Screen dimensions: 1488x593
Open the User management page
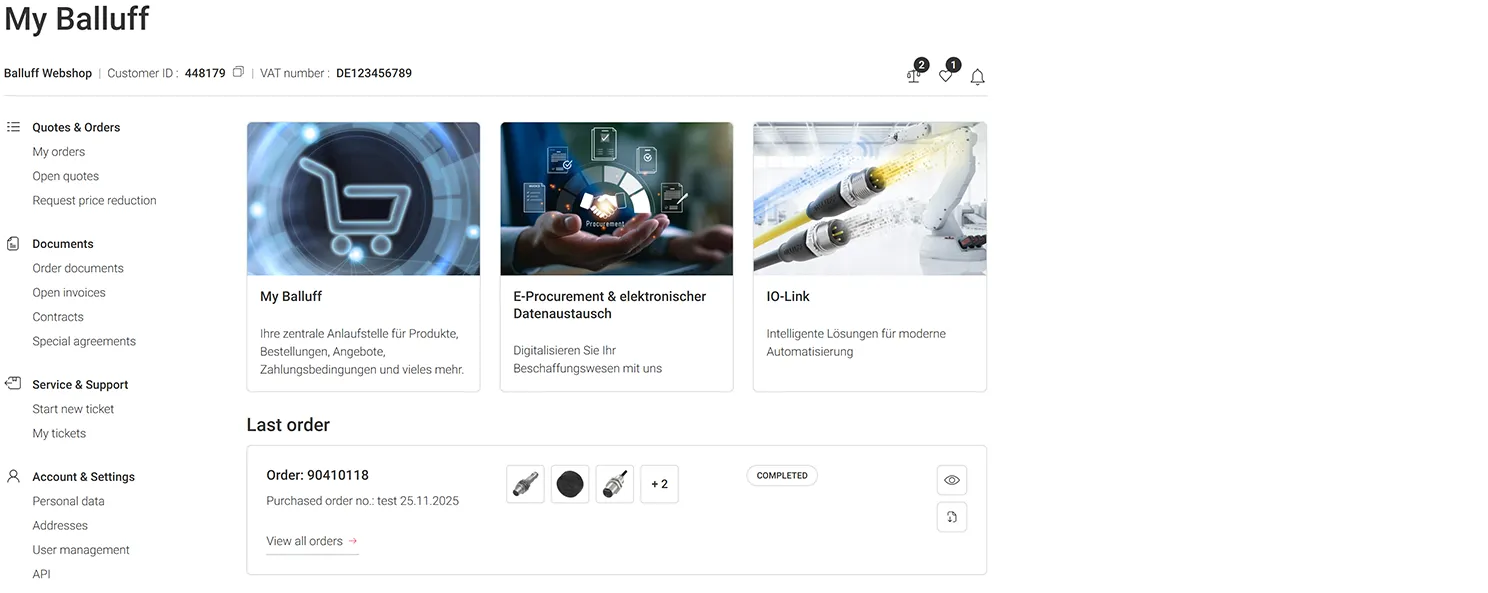pos(81,550)
